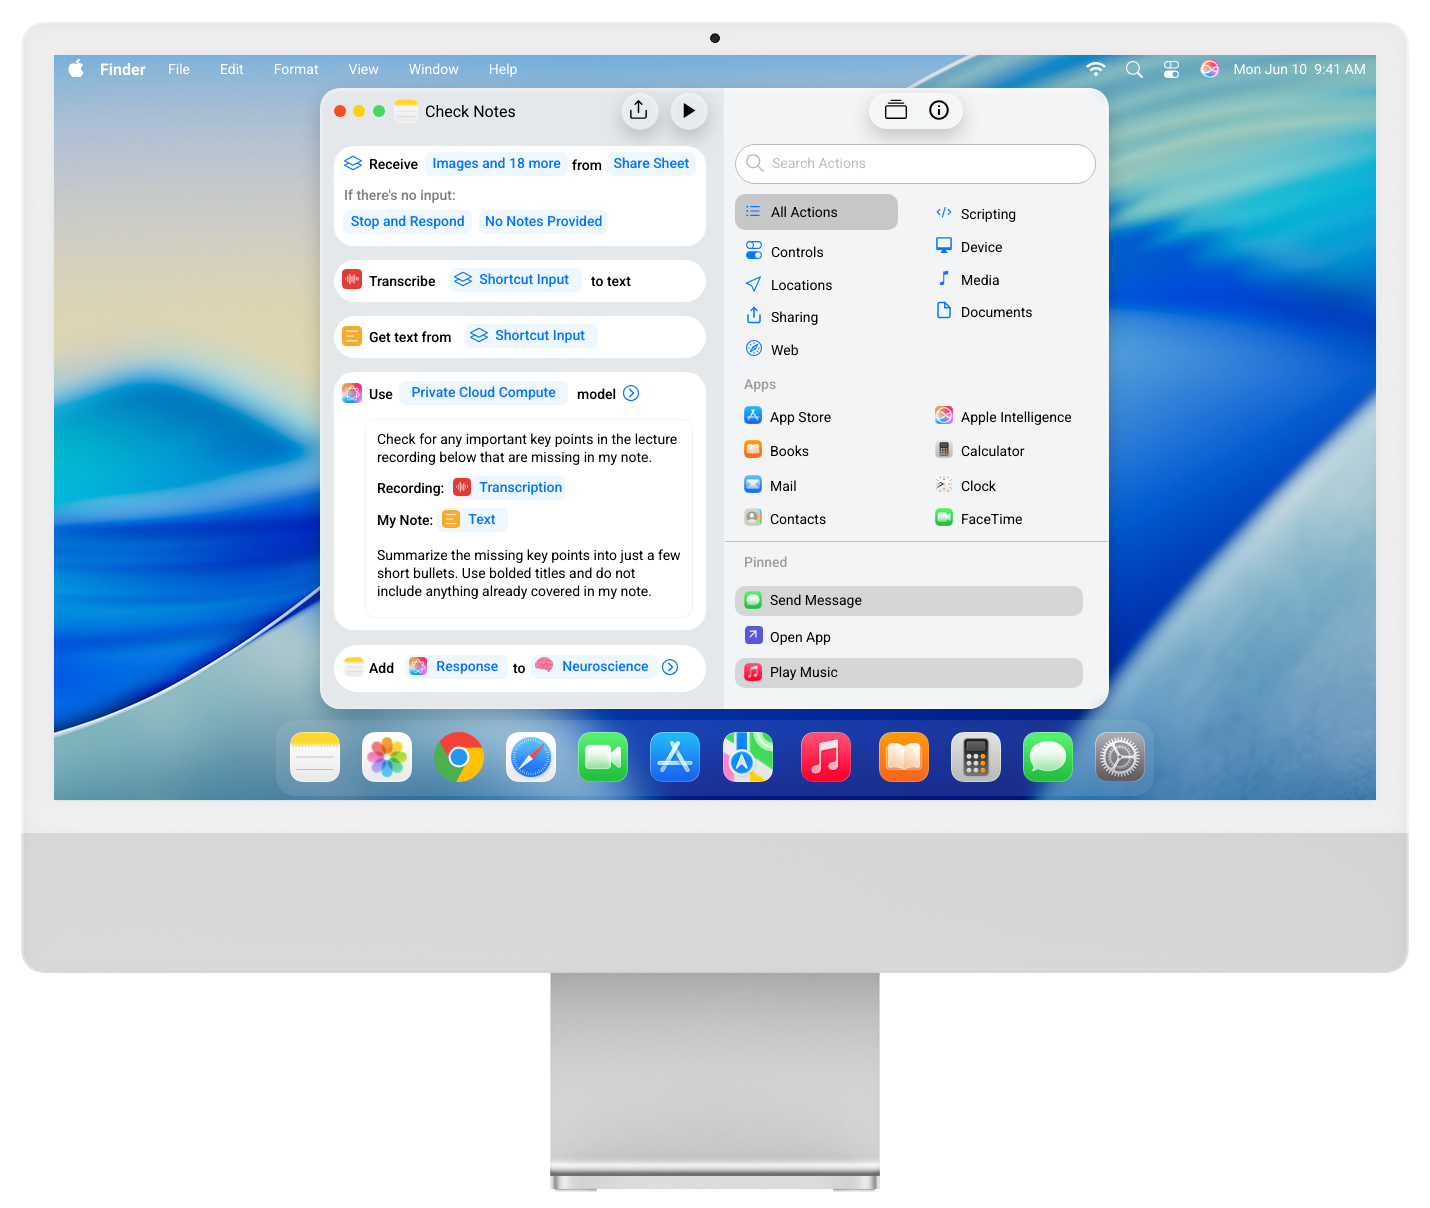Screen dimensions: 1430x1208
Task: Open the Window menu
Action: click(433, 69)
